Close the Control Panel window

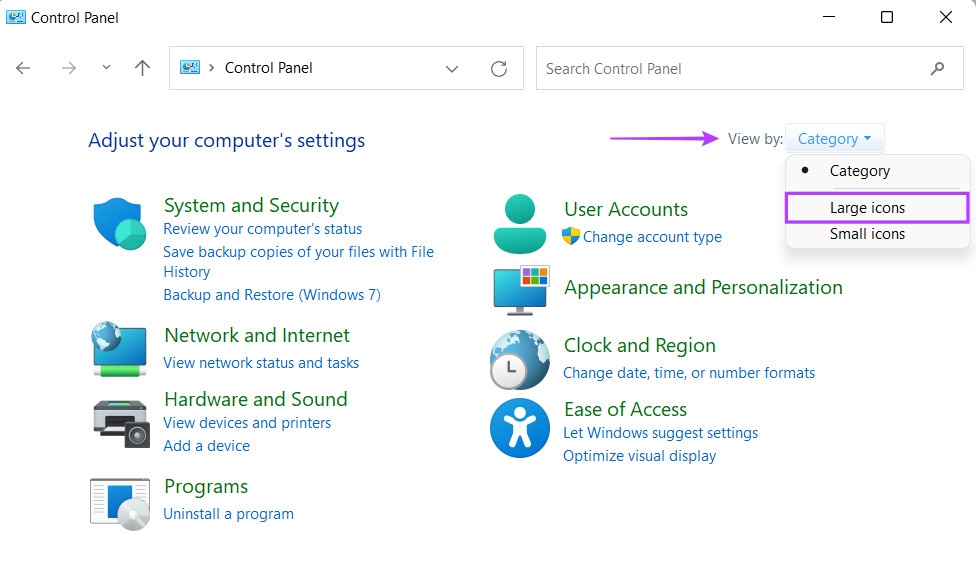[946, 17]
